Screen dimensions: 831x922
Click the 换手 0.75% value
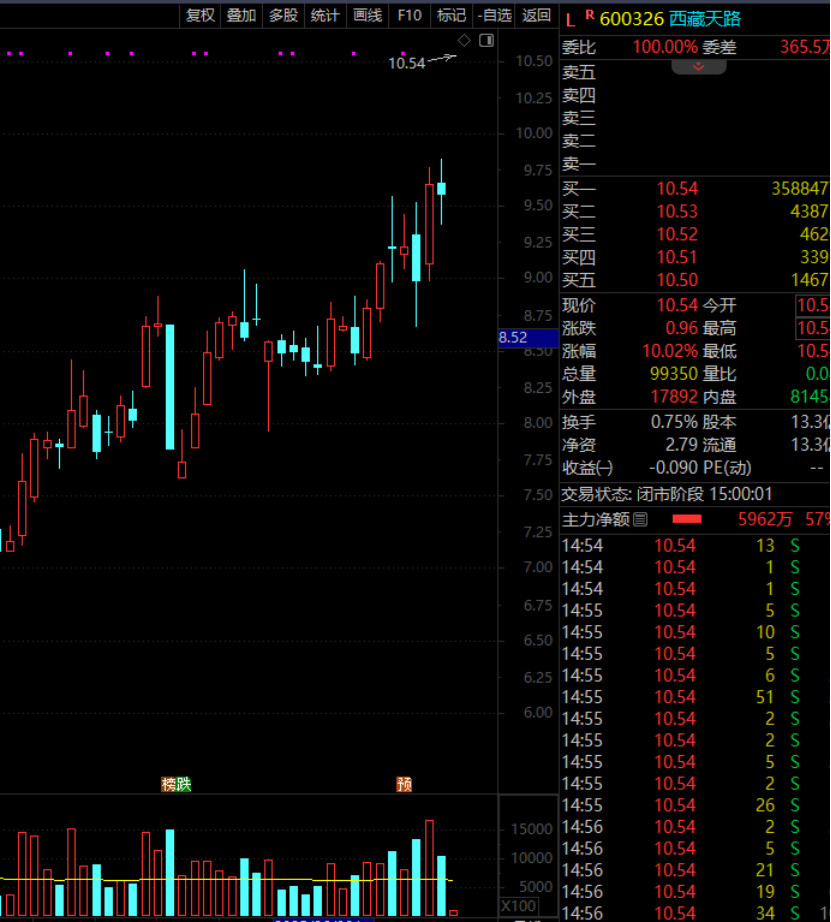pyautogui.click(x=674, y=422)
